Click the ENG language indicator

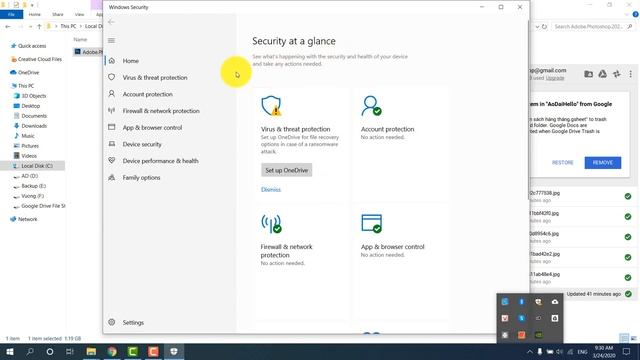coord(582,352)
